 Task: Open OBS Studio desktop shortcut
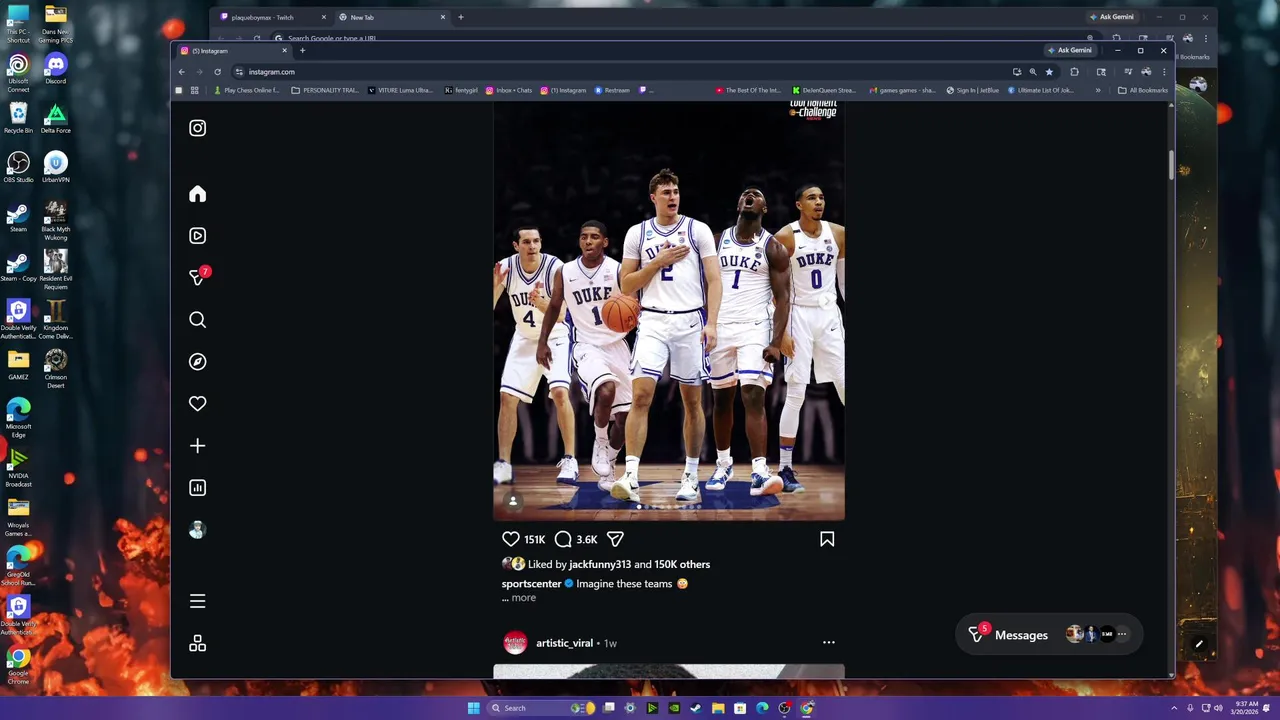coord(18,167)
